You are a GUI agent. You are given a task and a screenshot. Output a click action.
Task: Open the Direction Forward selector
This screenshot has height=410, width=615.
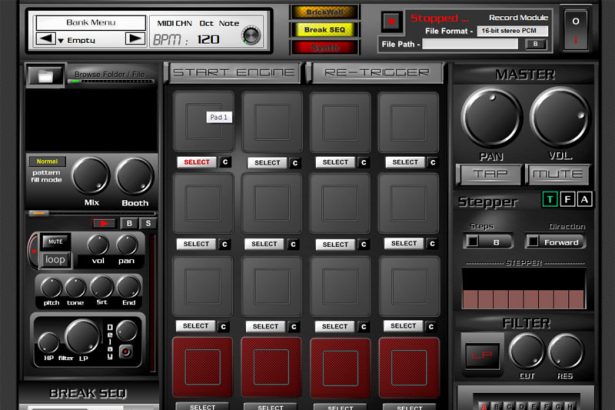click(558, 241)
